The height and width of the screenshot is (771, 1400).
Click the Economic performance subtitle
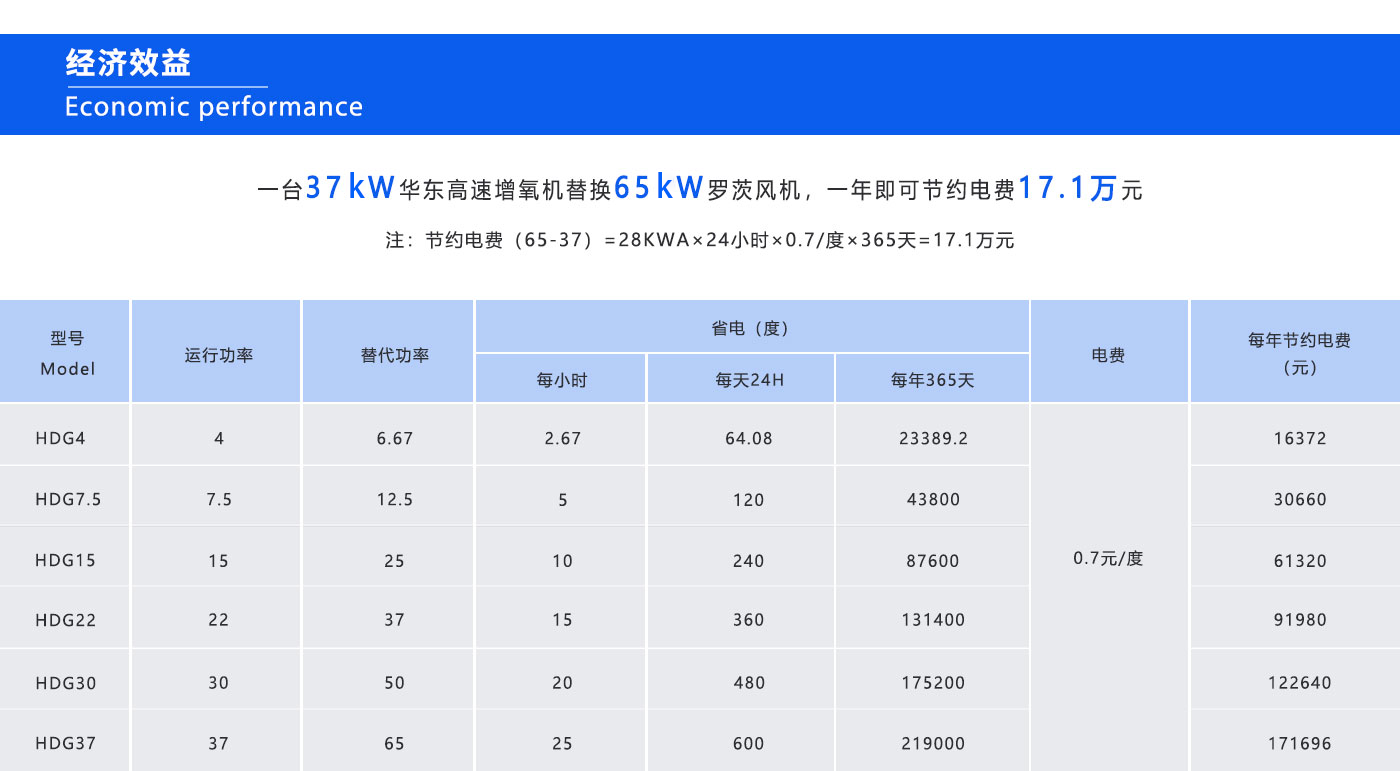(x=213, y=107)
